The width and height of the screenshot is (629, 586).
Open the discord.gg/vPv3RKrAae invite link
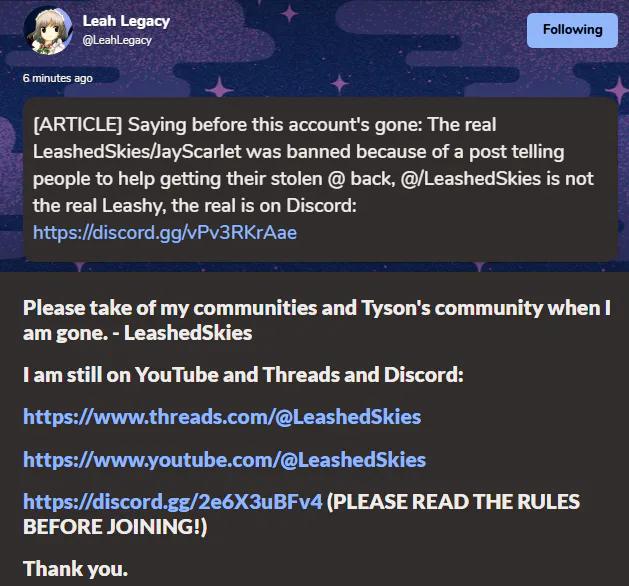165,232
